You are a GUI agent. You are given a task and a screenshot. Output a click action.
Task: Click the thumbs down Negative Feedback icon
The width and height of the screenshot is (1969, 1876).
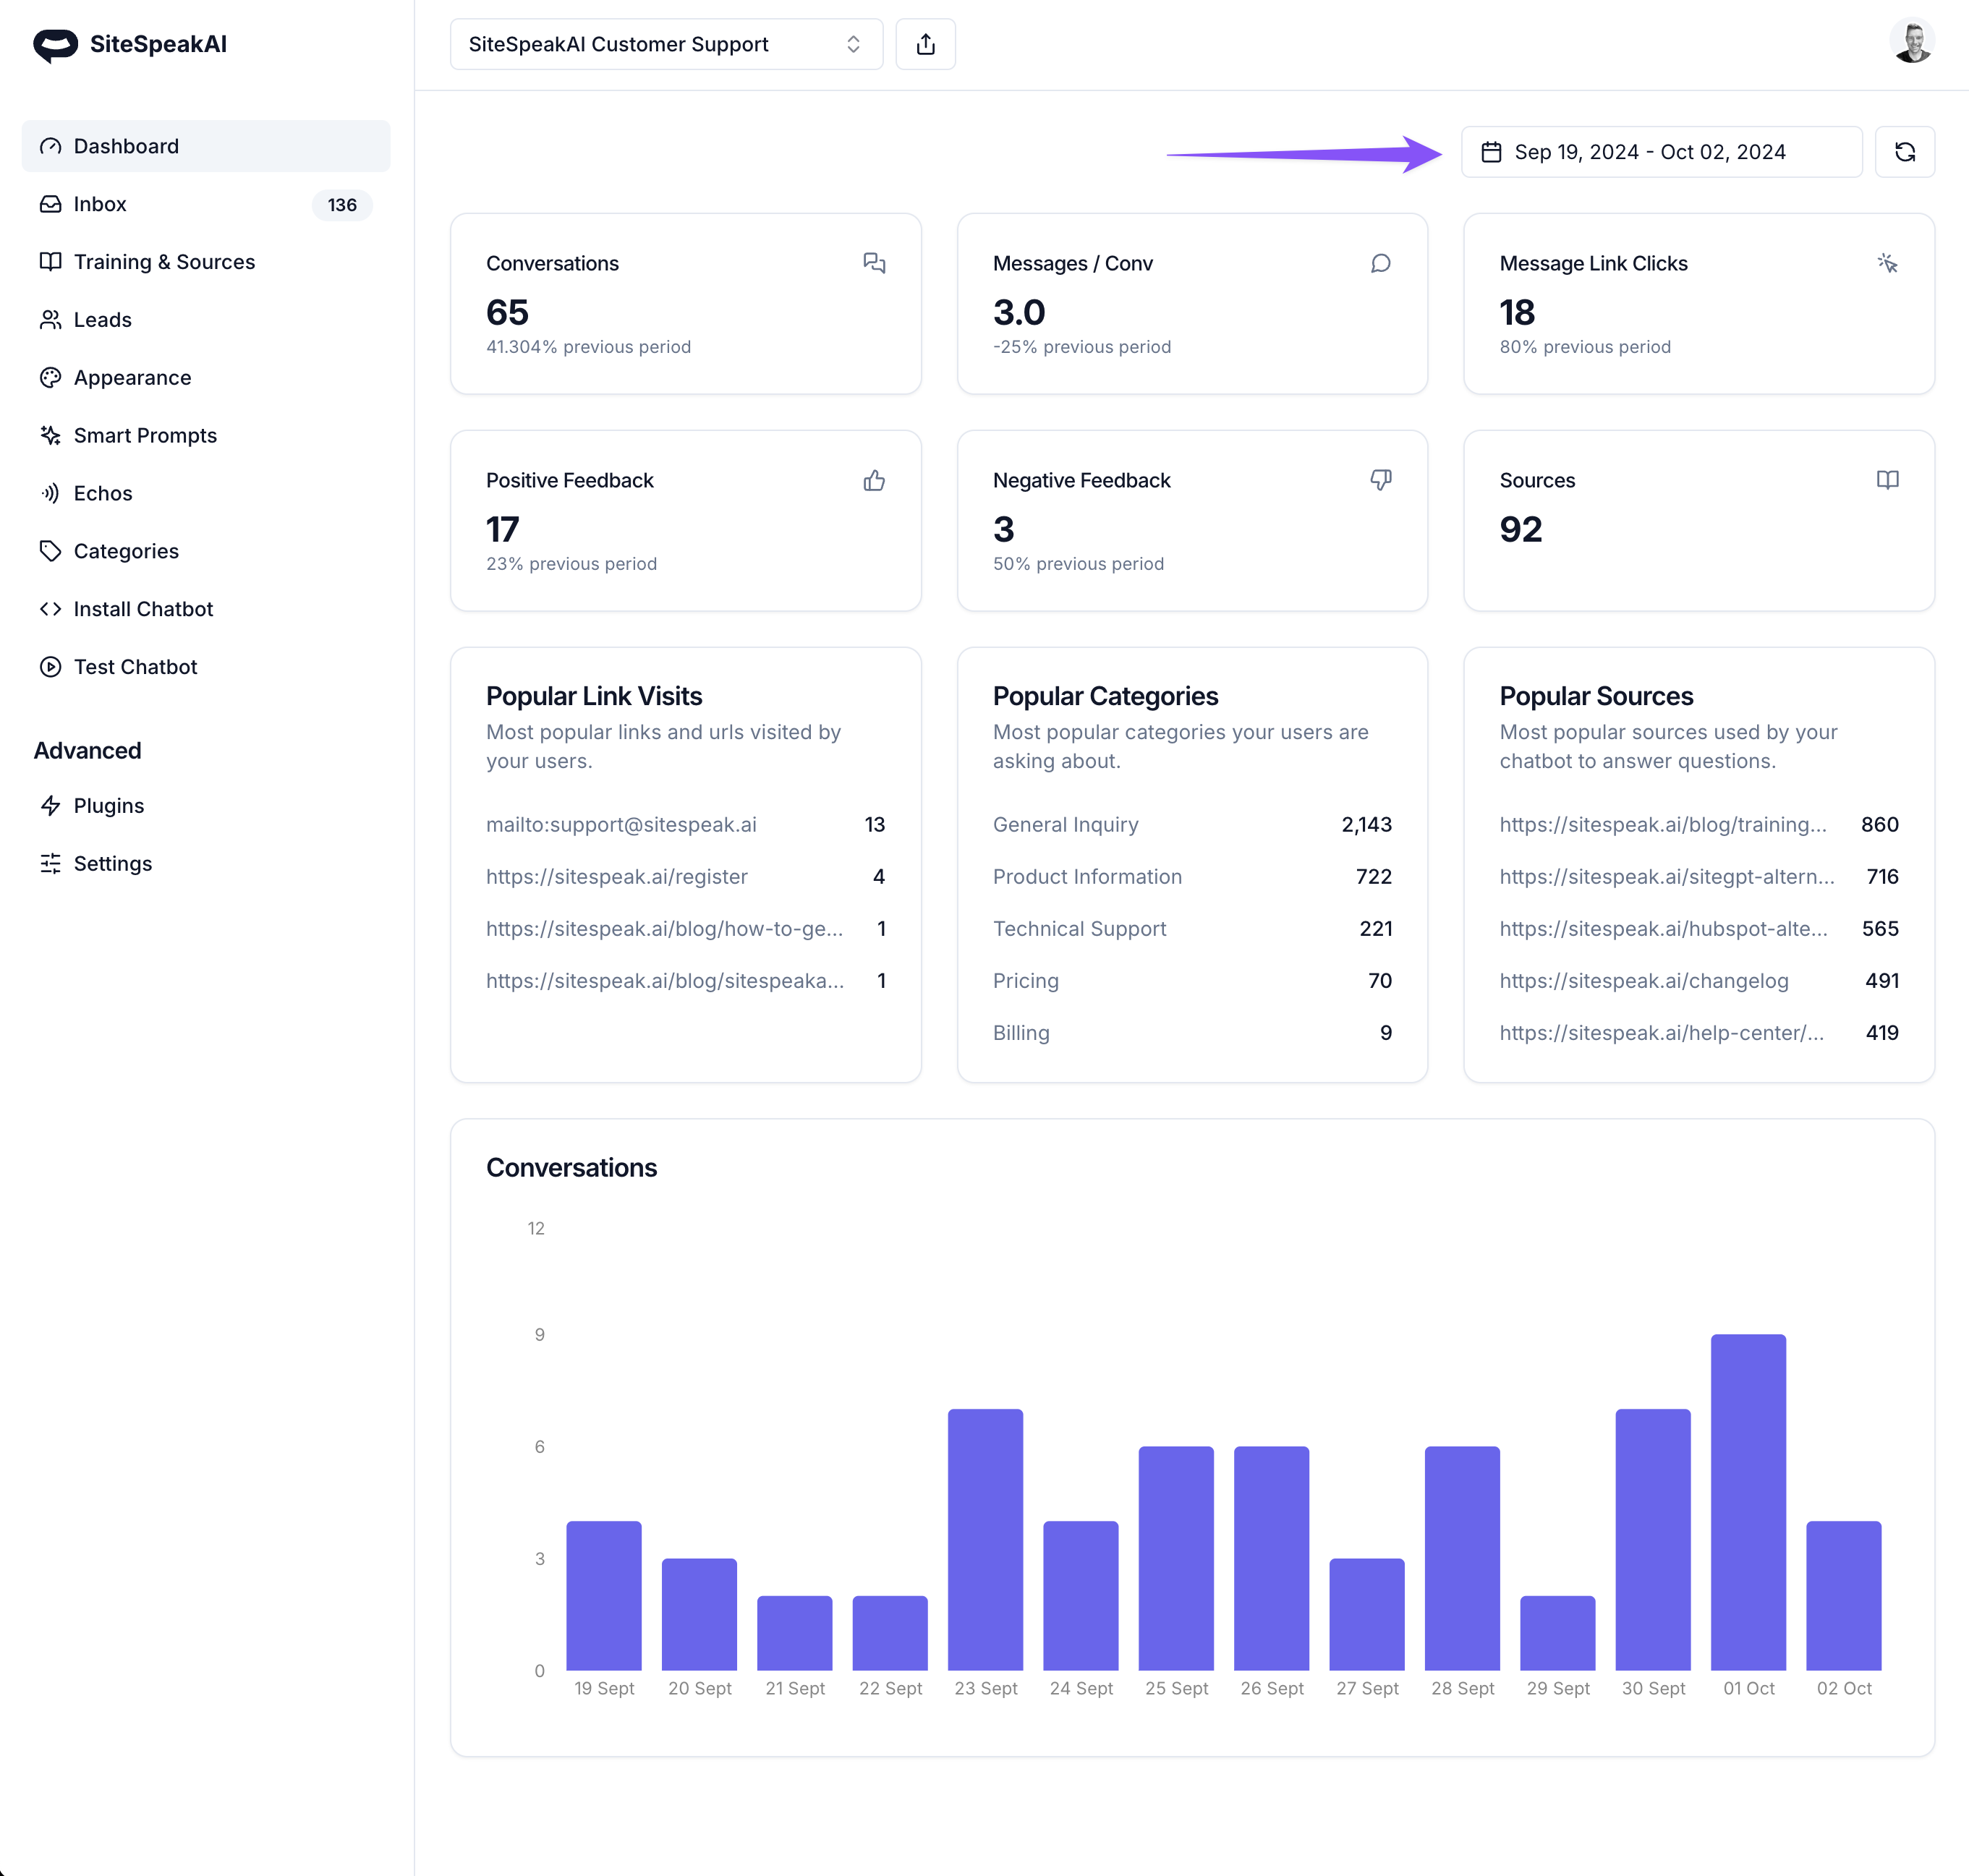click(1380, 481)
